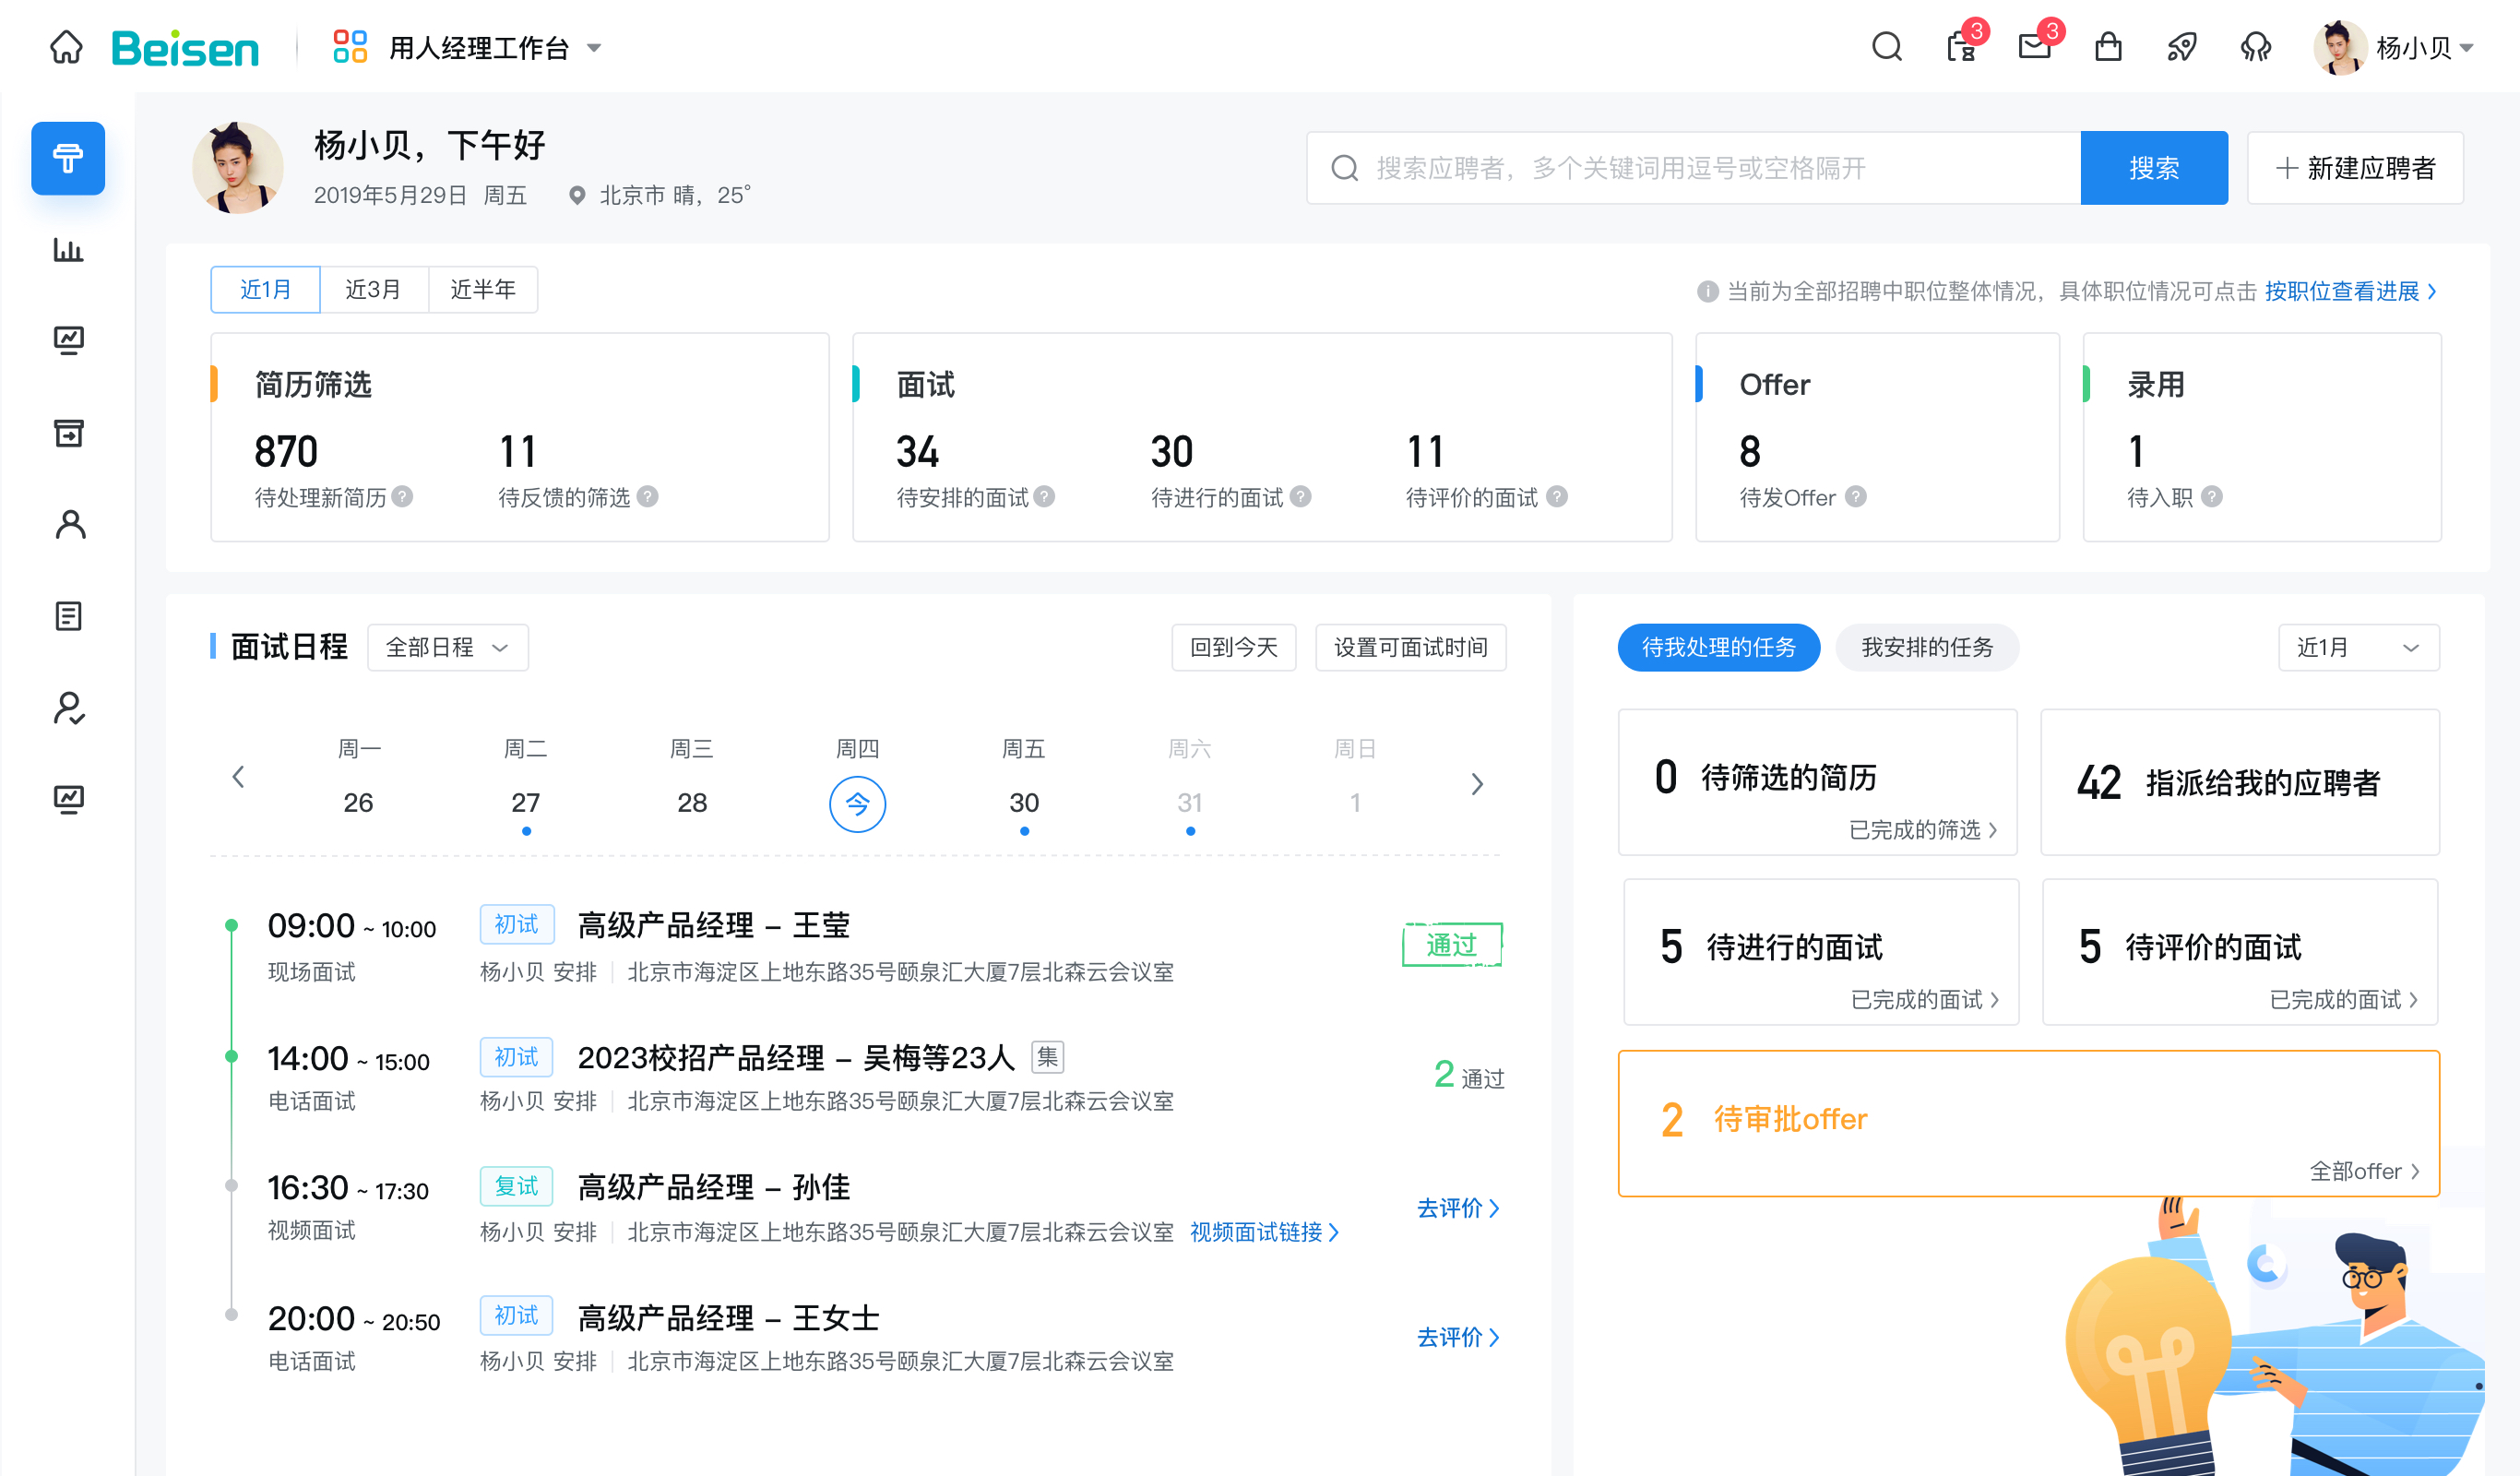Open 全部offer link
Viewport: 2520px width, 1476px height.
coord(2365,1171)
